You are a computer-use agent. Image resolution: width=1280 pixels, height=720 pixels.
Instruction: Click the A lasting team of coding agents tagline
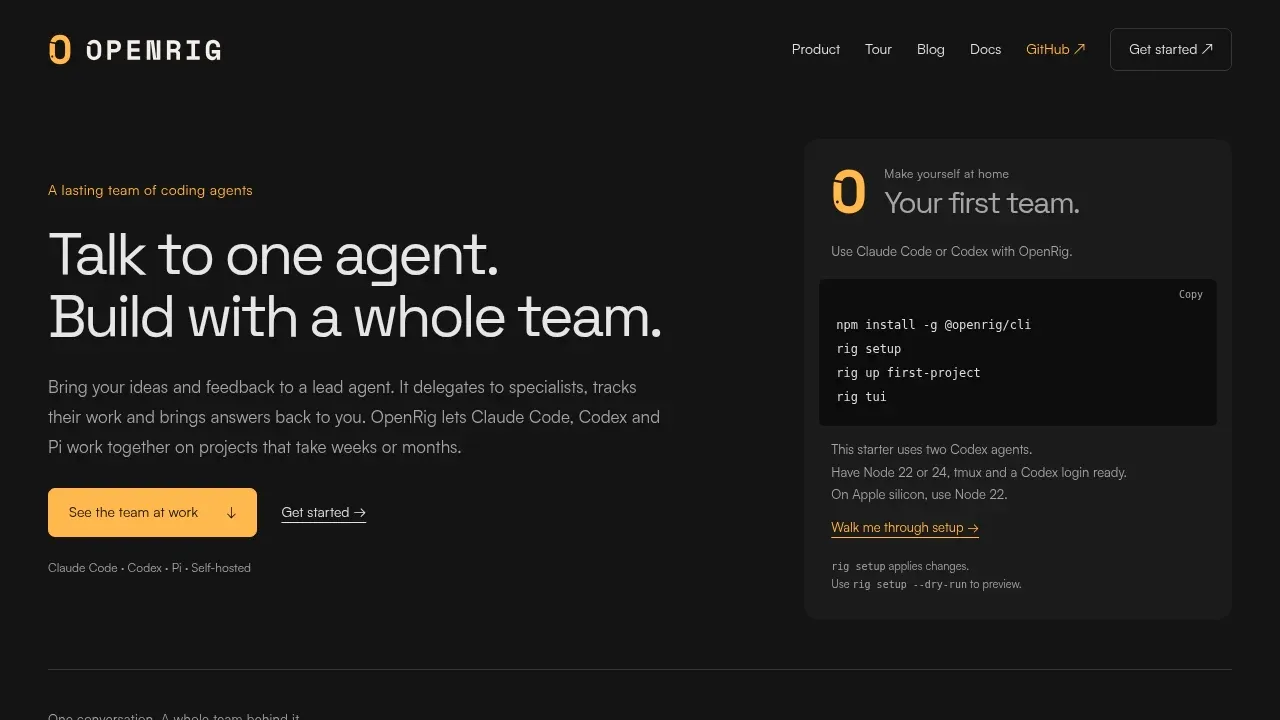[150, 190]
